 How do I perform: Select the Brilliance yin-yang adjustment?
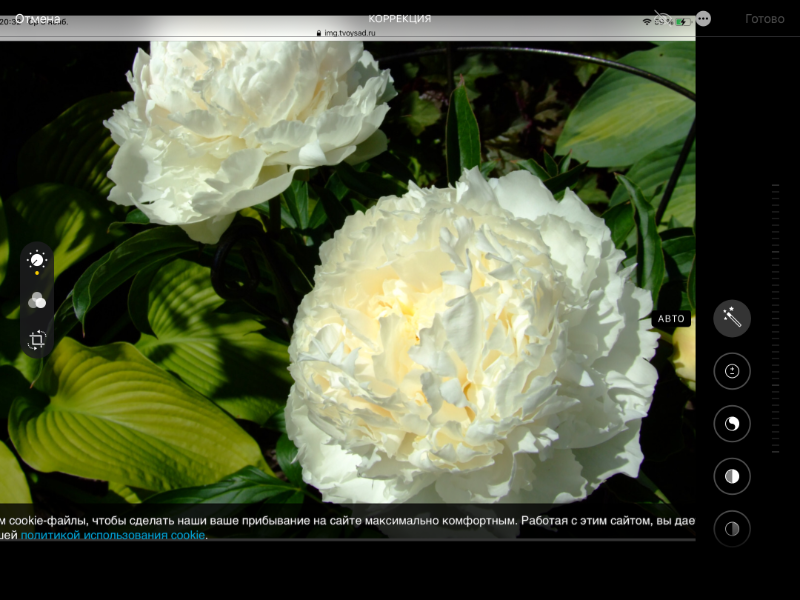coord(732,424)
